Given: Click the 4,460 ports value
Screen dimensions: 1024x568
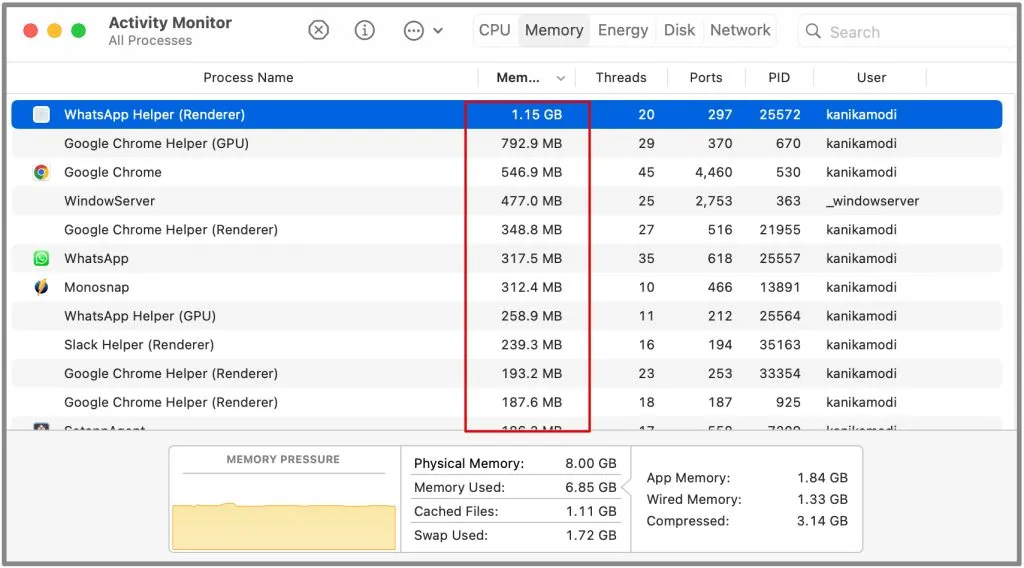Looking at the screenshot, I should click(x=713, y=172).
